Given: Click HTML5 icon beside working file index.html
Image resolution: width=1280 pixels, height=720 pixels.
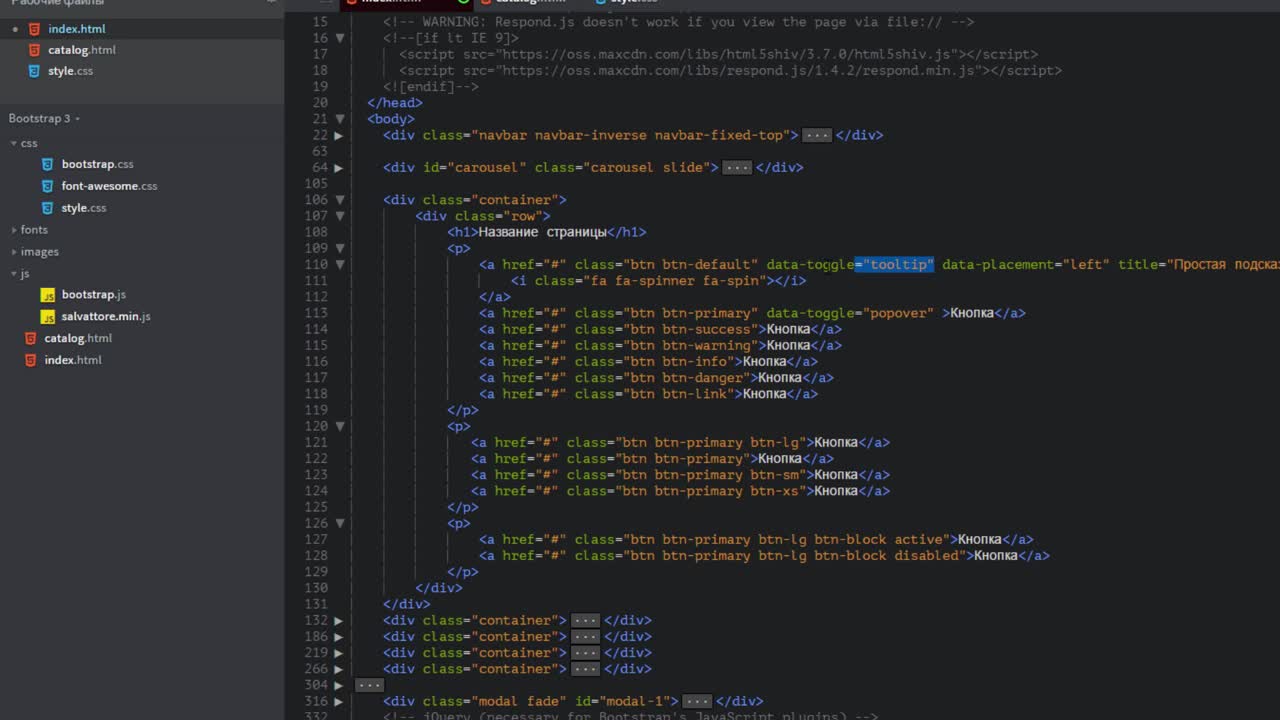Looking at the screenshot, I should [35, 29].
